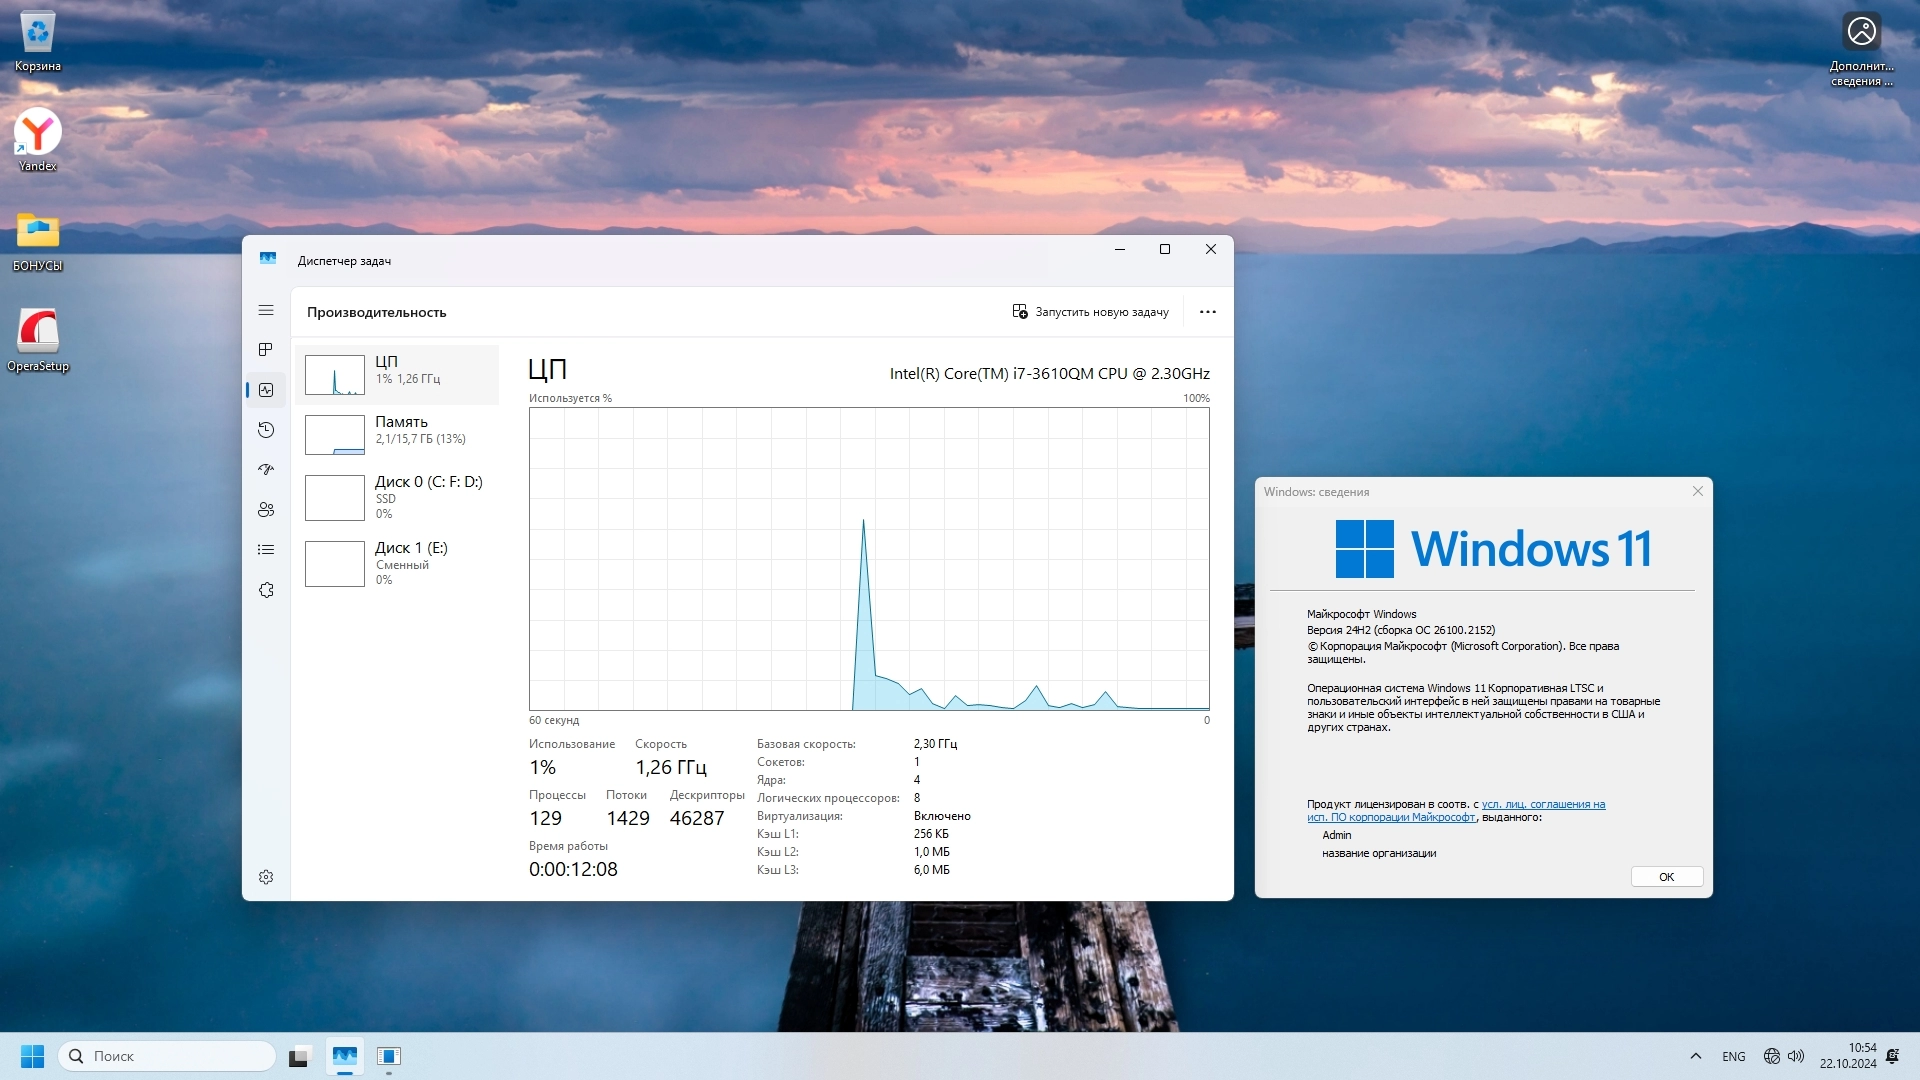Go to the Processes page in the sidebar
The width and height of the screenshot is (1920, 1080).
tap(266, 349)
